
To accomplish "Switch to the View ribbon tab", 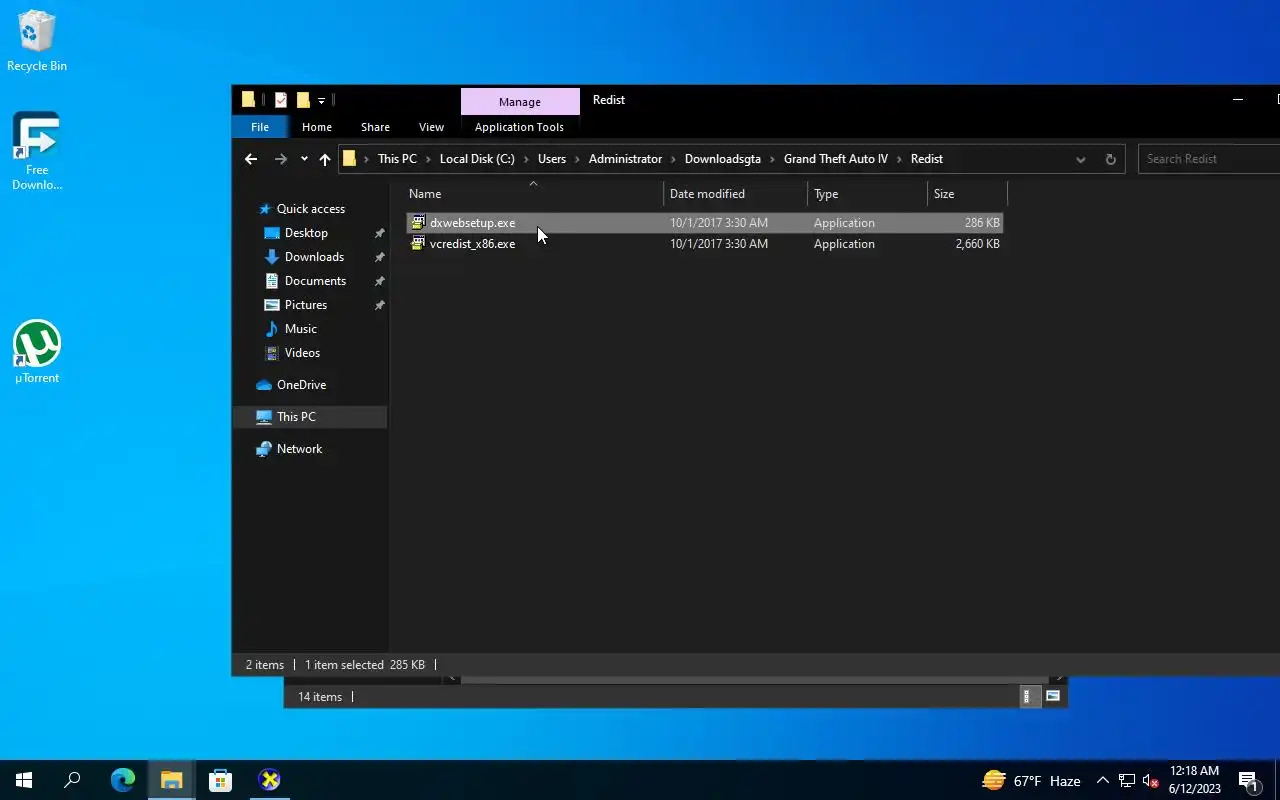I will (431, 127).
